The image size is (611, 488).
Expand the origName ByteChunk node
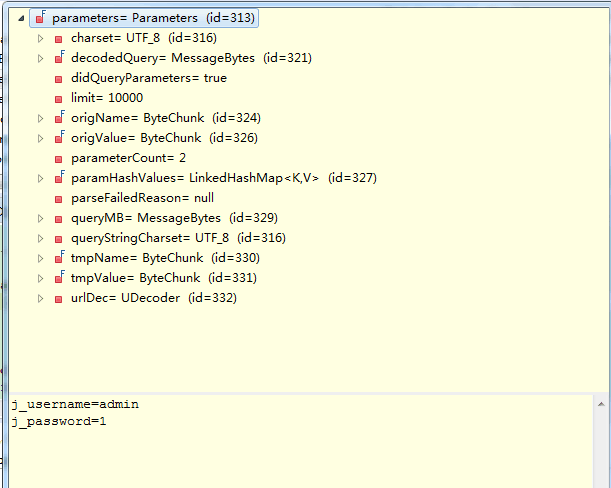(40, 118)
